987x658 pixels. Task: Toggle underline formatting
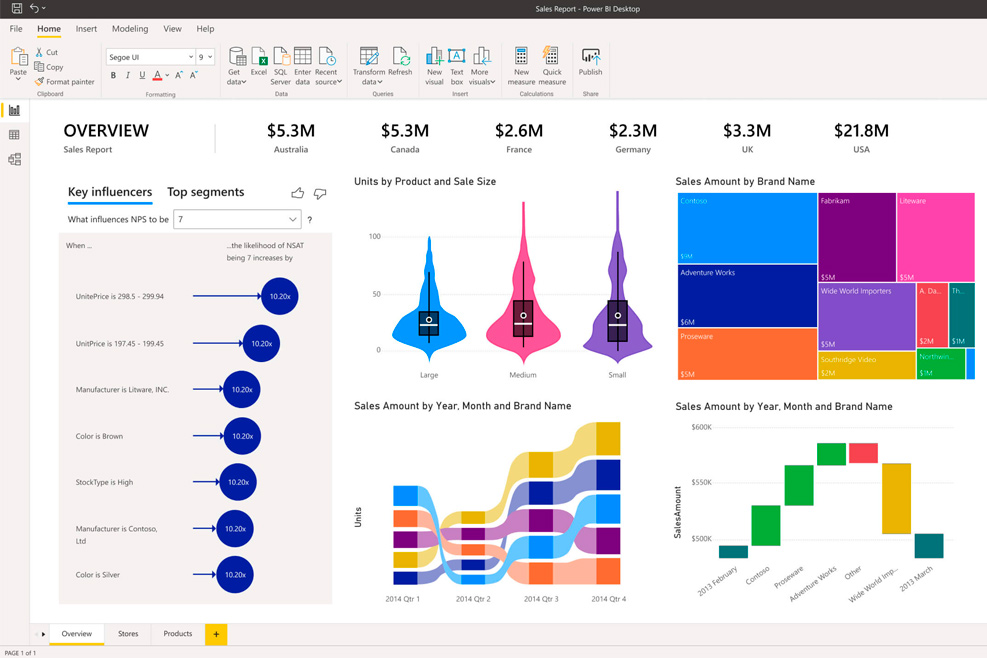(141, 75)
